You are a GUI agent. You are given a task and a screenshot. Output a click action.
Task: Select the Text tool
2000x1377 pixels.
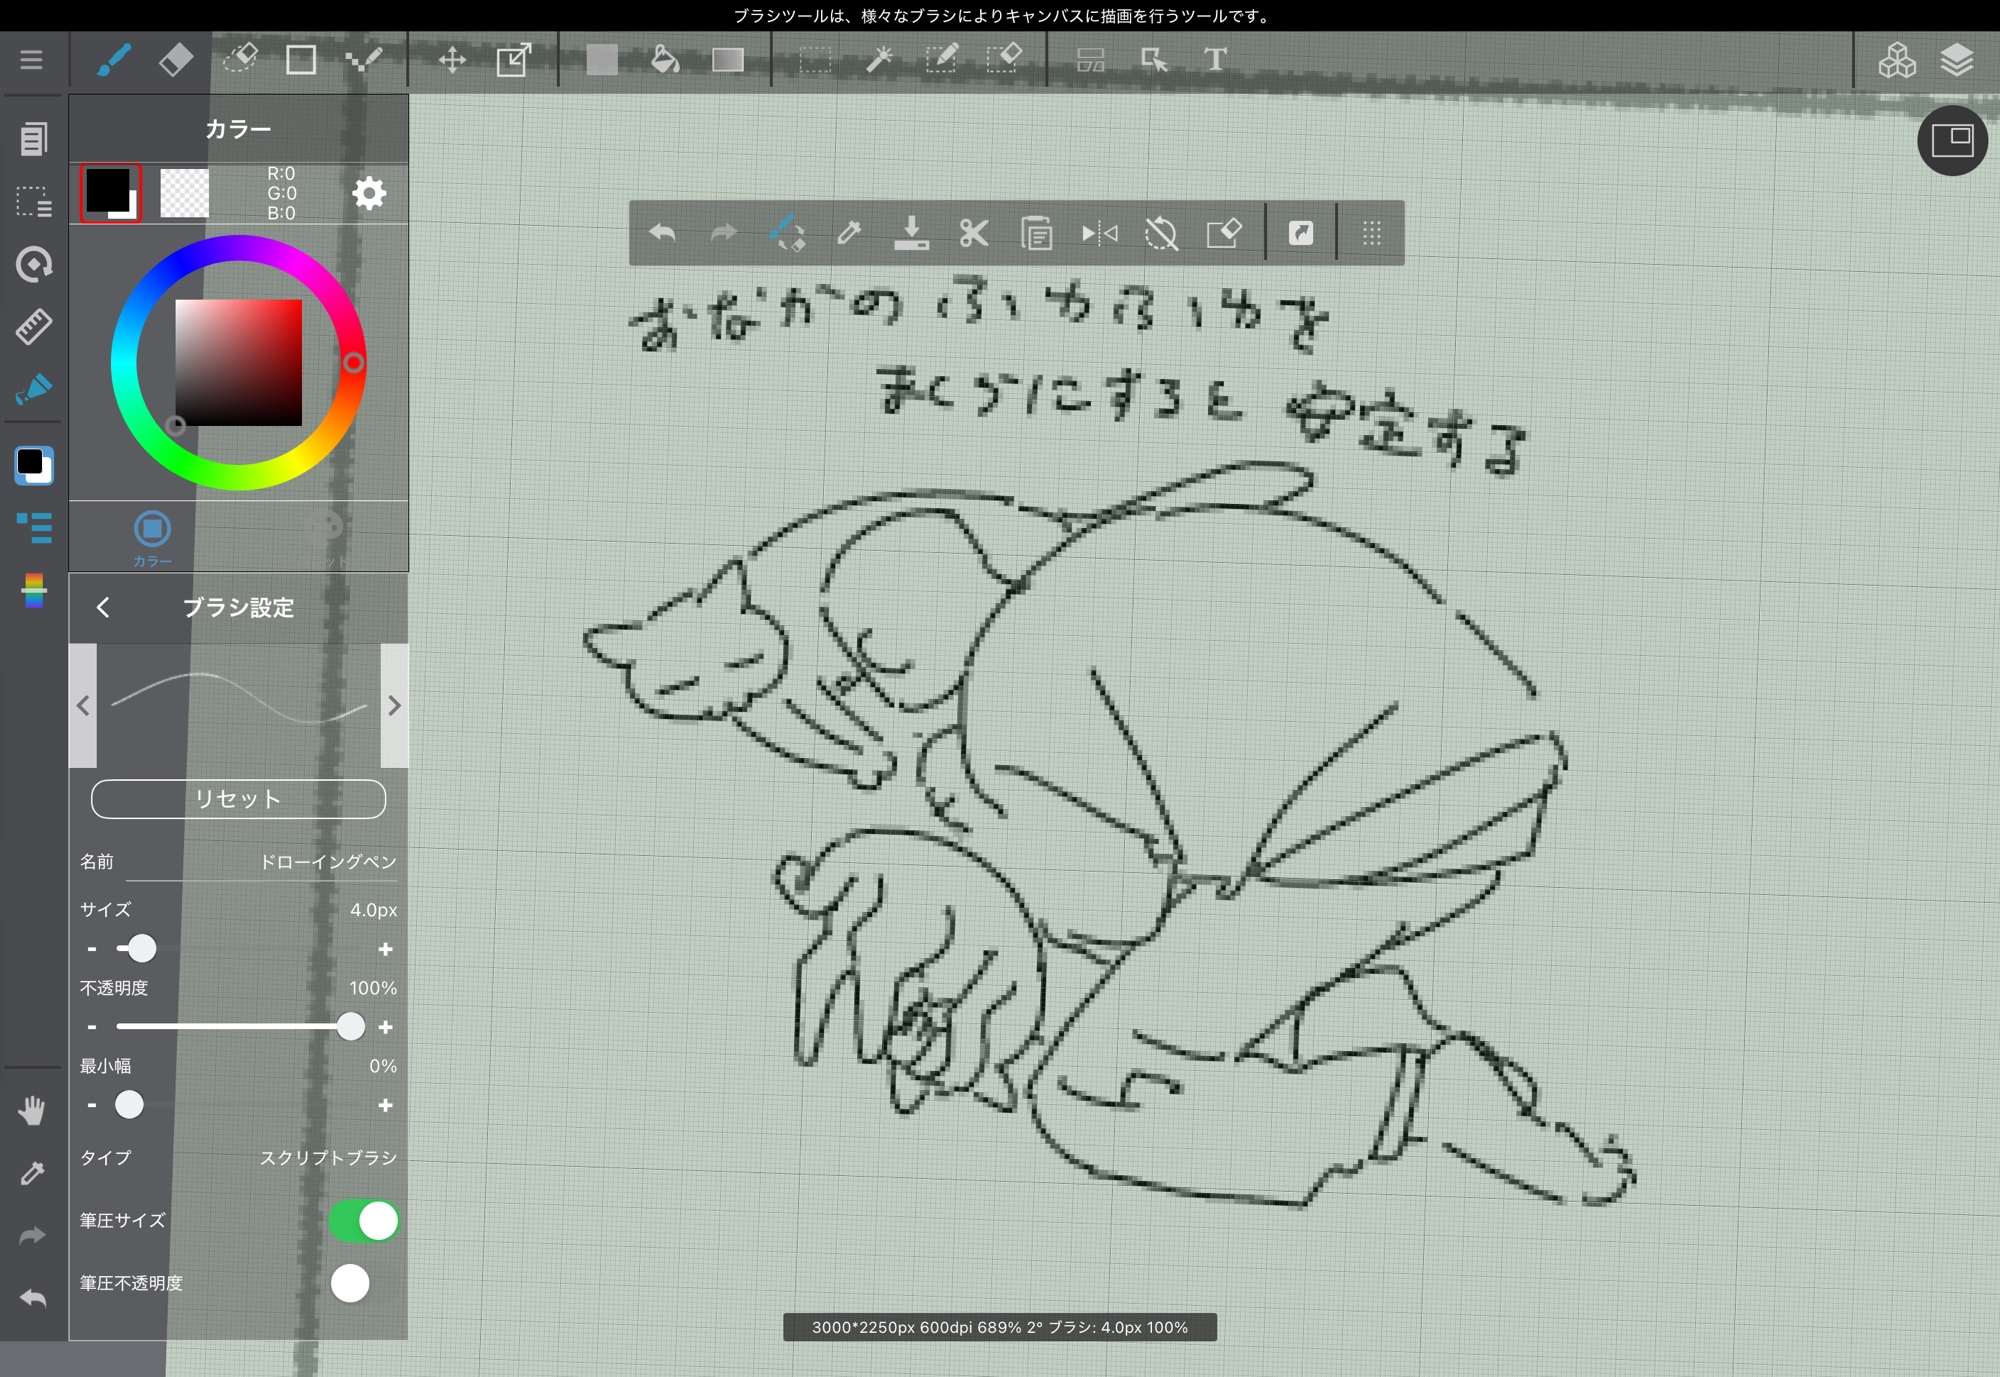click(x=1215, y=60)
